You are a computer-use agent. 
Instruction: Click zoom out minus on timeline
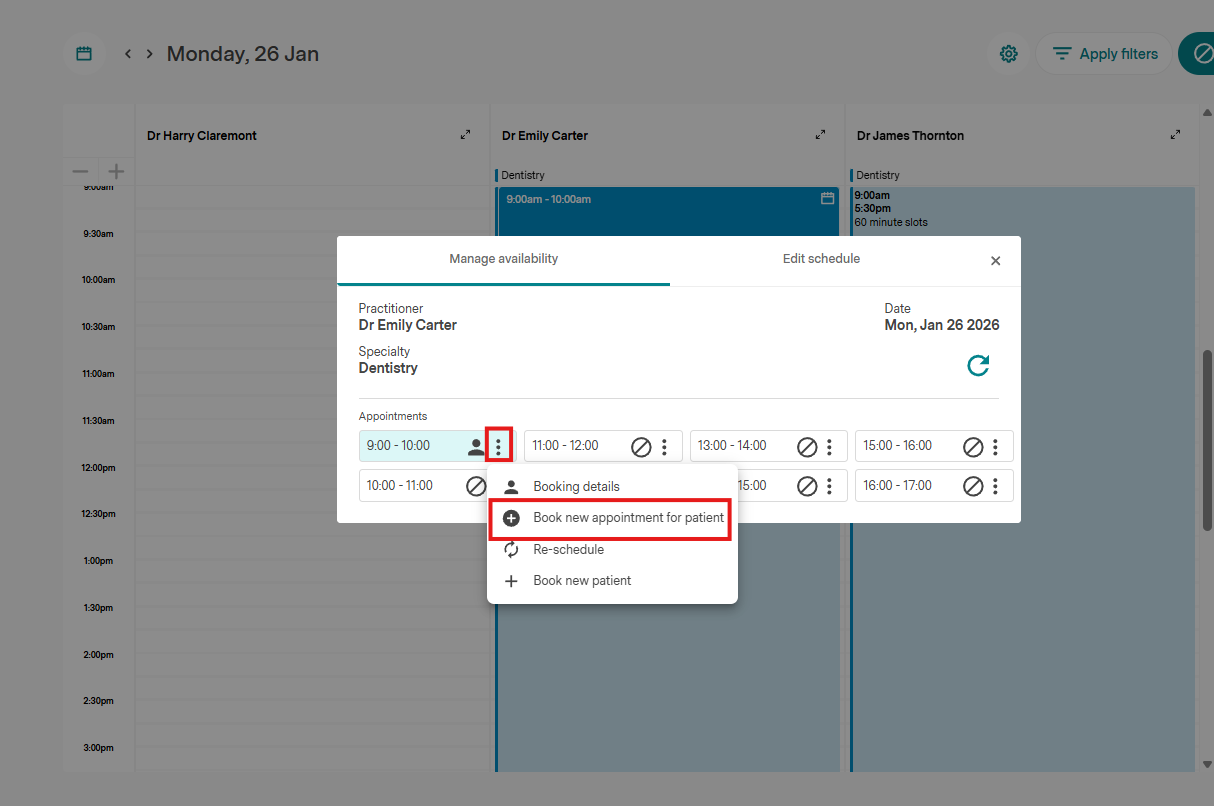(x=81, y=172)
